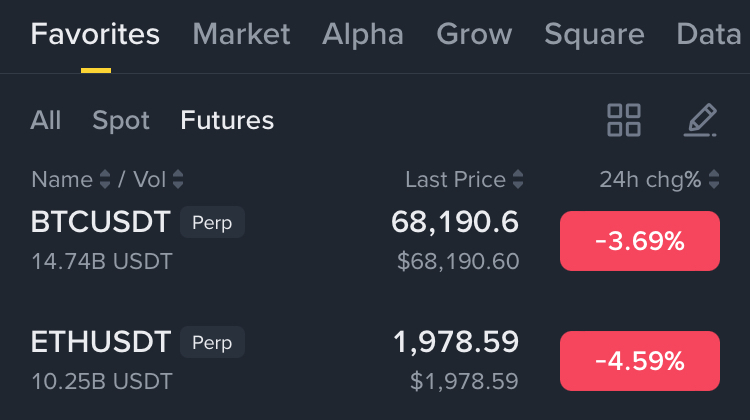This screenshot has width=750, height=420.
Task: Switch to grid layout view icon
Action: click(624, 120)
